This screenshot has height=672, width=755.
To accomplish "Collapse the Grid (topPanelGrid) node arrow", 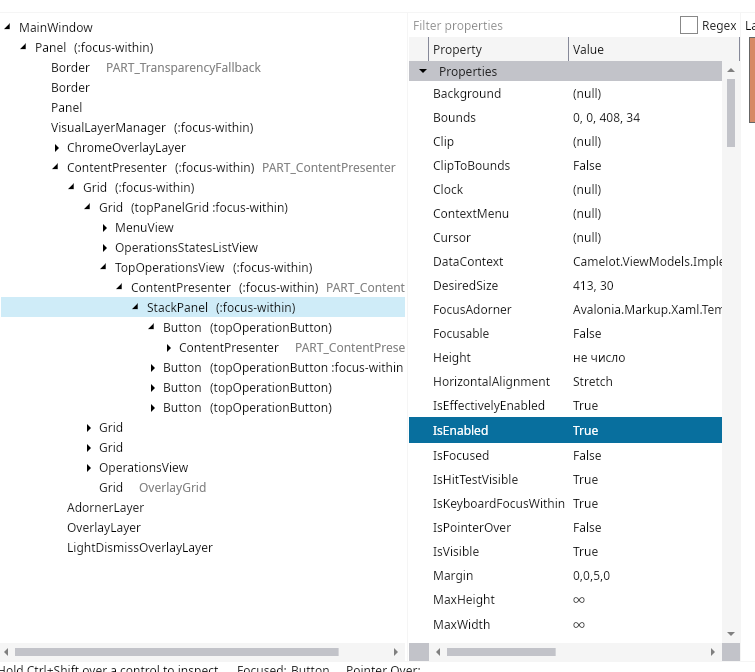I will coord(87,207).
